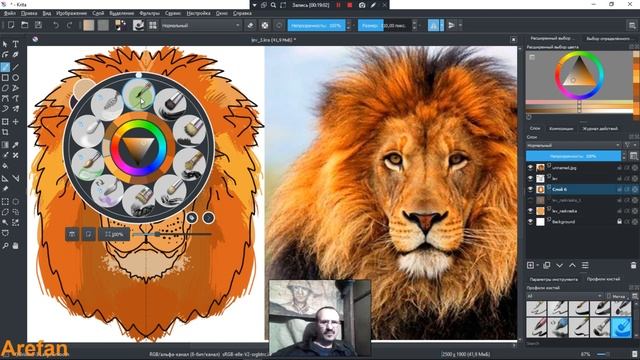Image resolution: width=640 pixels, height=360 pixels.
Task: Select the Color Picker eyedropper tool
Action: [16, 144]
